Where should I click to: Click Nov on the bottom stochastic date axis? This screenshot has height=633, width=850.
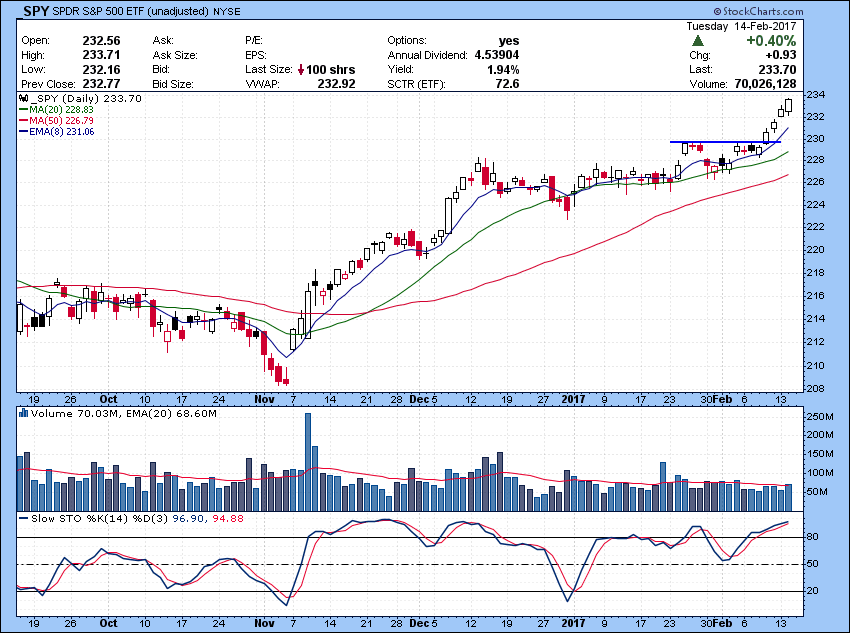click(265, 623)
